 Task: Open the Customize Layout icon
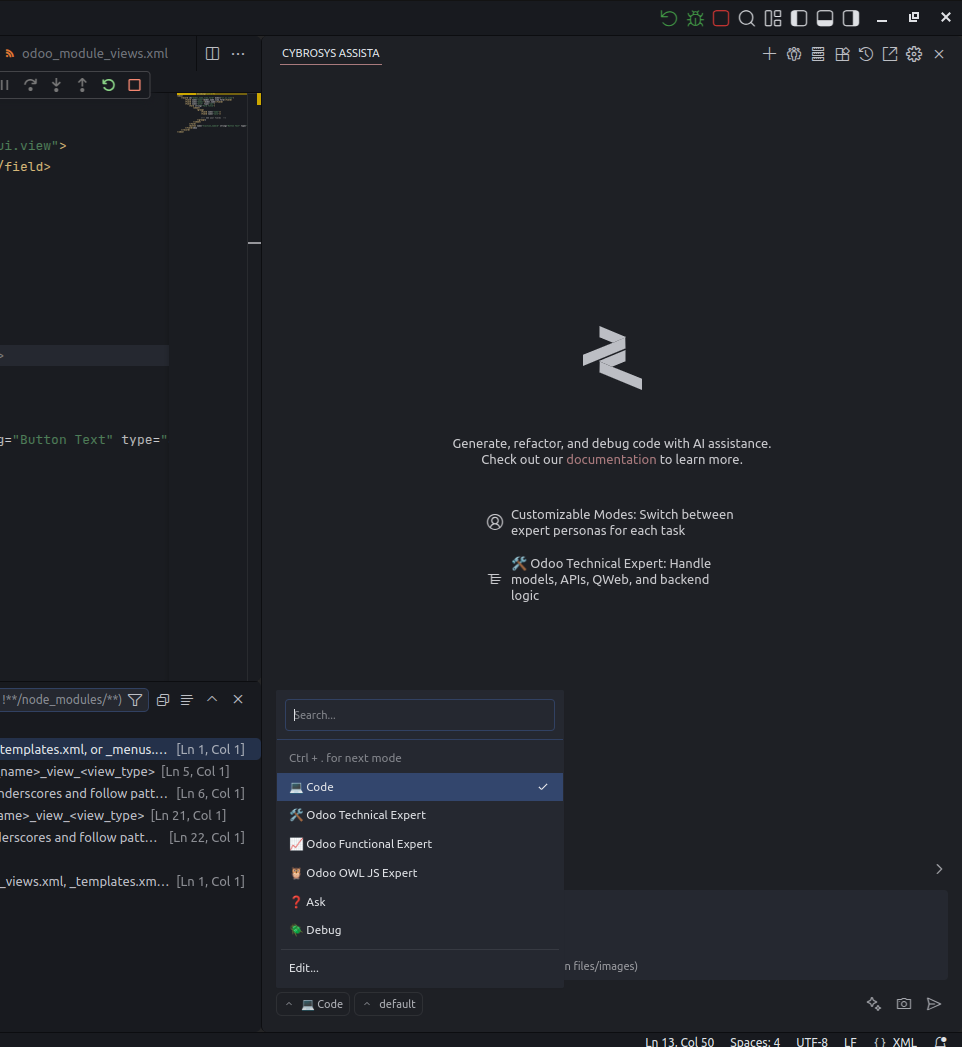click(x=773, y=18)
